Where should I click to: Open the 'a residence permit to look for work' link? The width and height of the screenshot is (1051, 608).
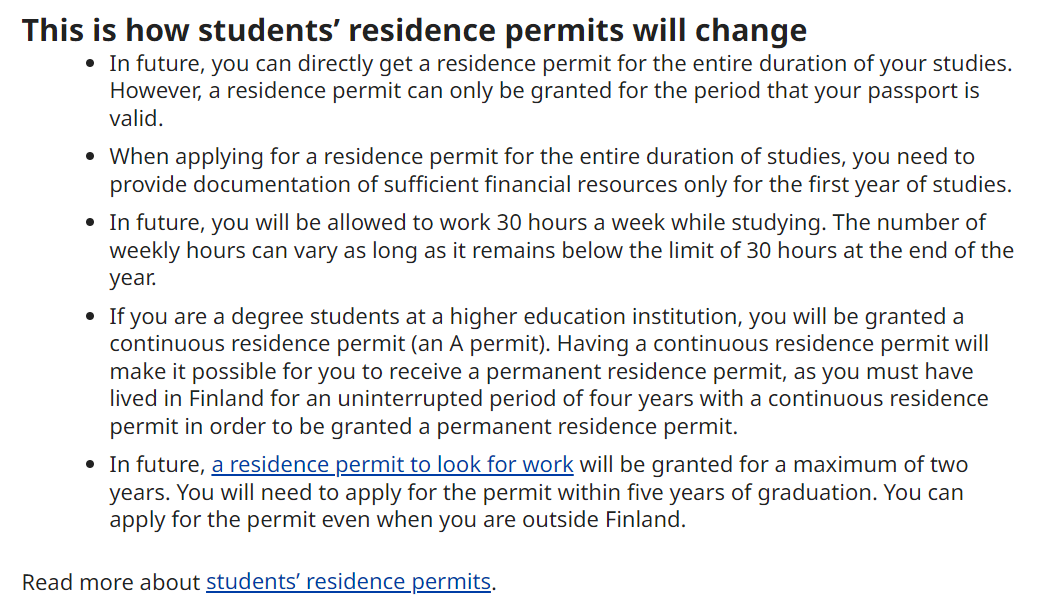[x=392, y=465]
